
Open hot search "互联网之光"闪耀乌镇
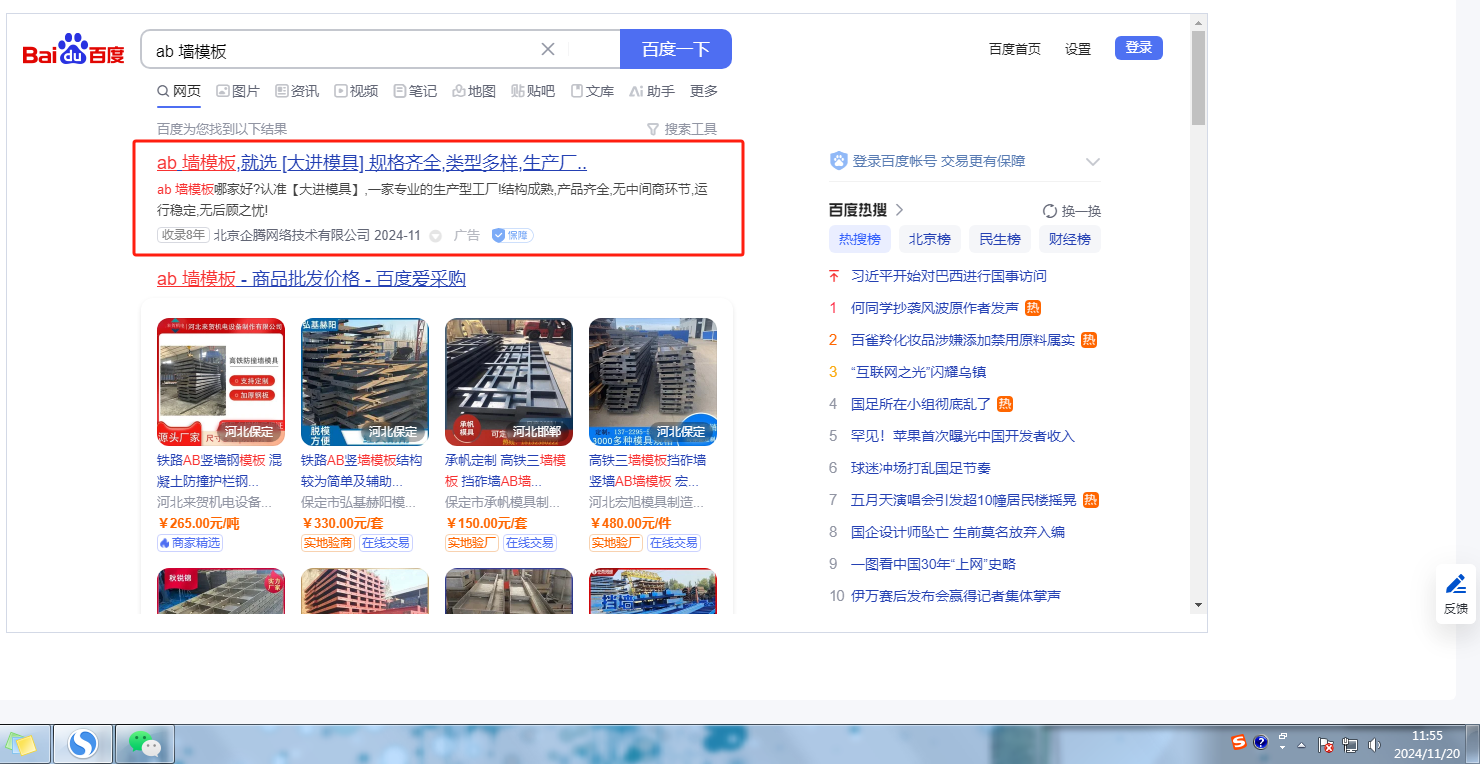[919, 372]
